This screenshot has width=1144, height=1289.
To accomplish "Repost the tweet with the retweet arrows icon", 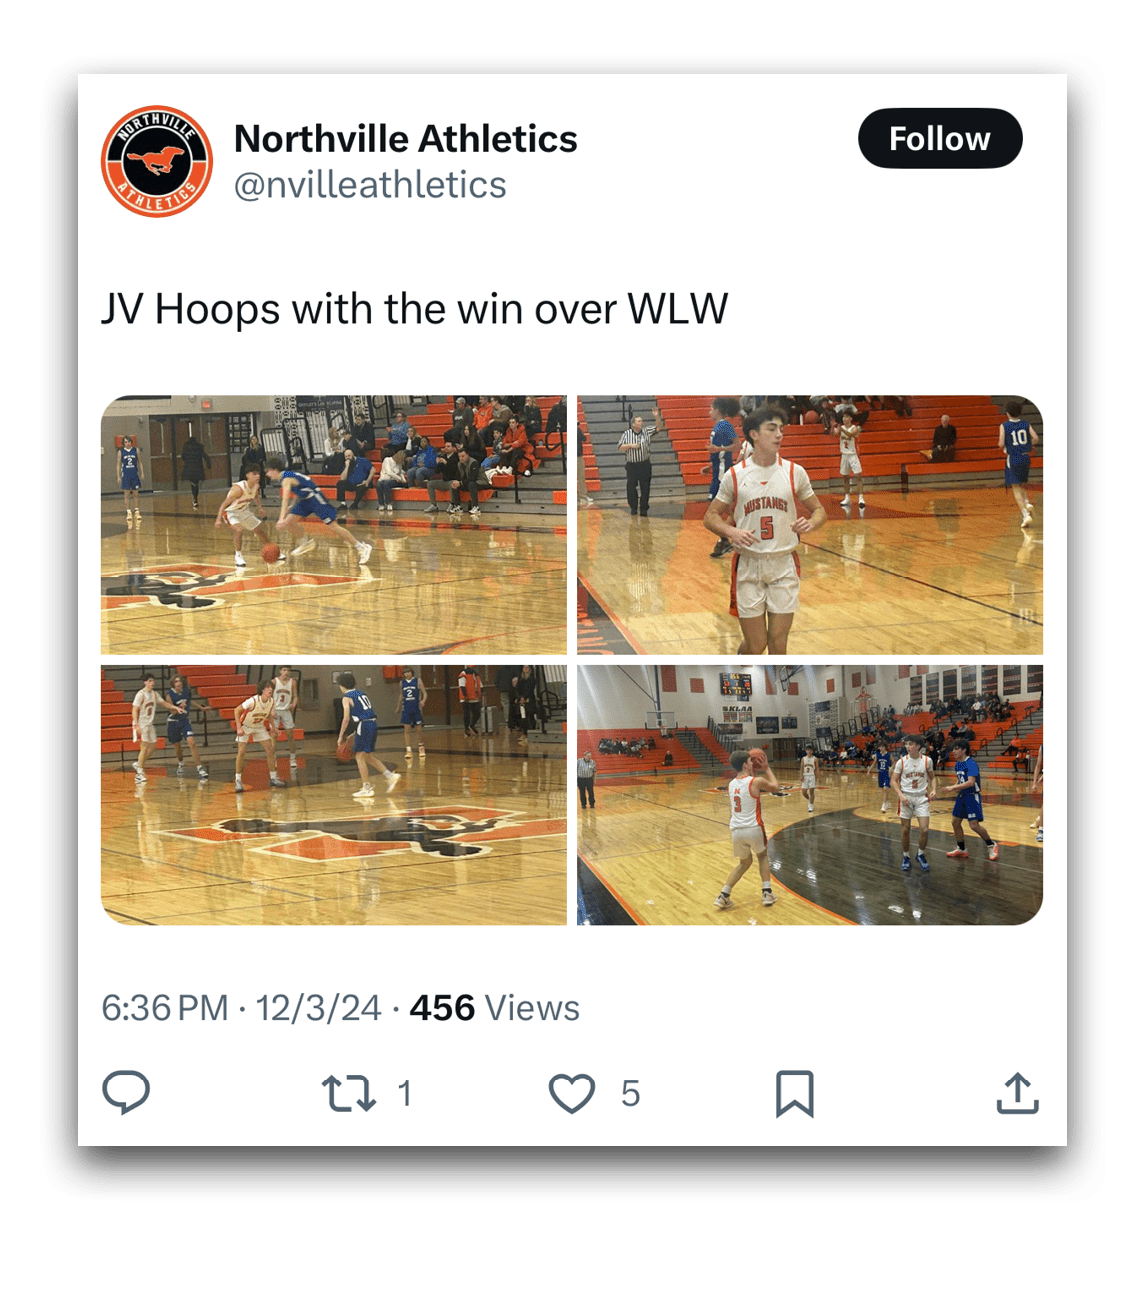I will point(349,1093).
